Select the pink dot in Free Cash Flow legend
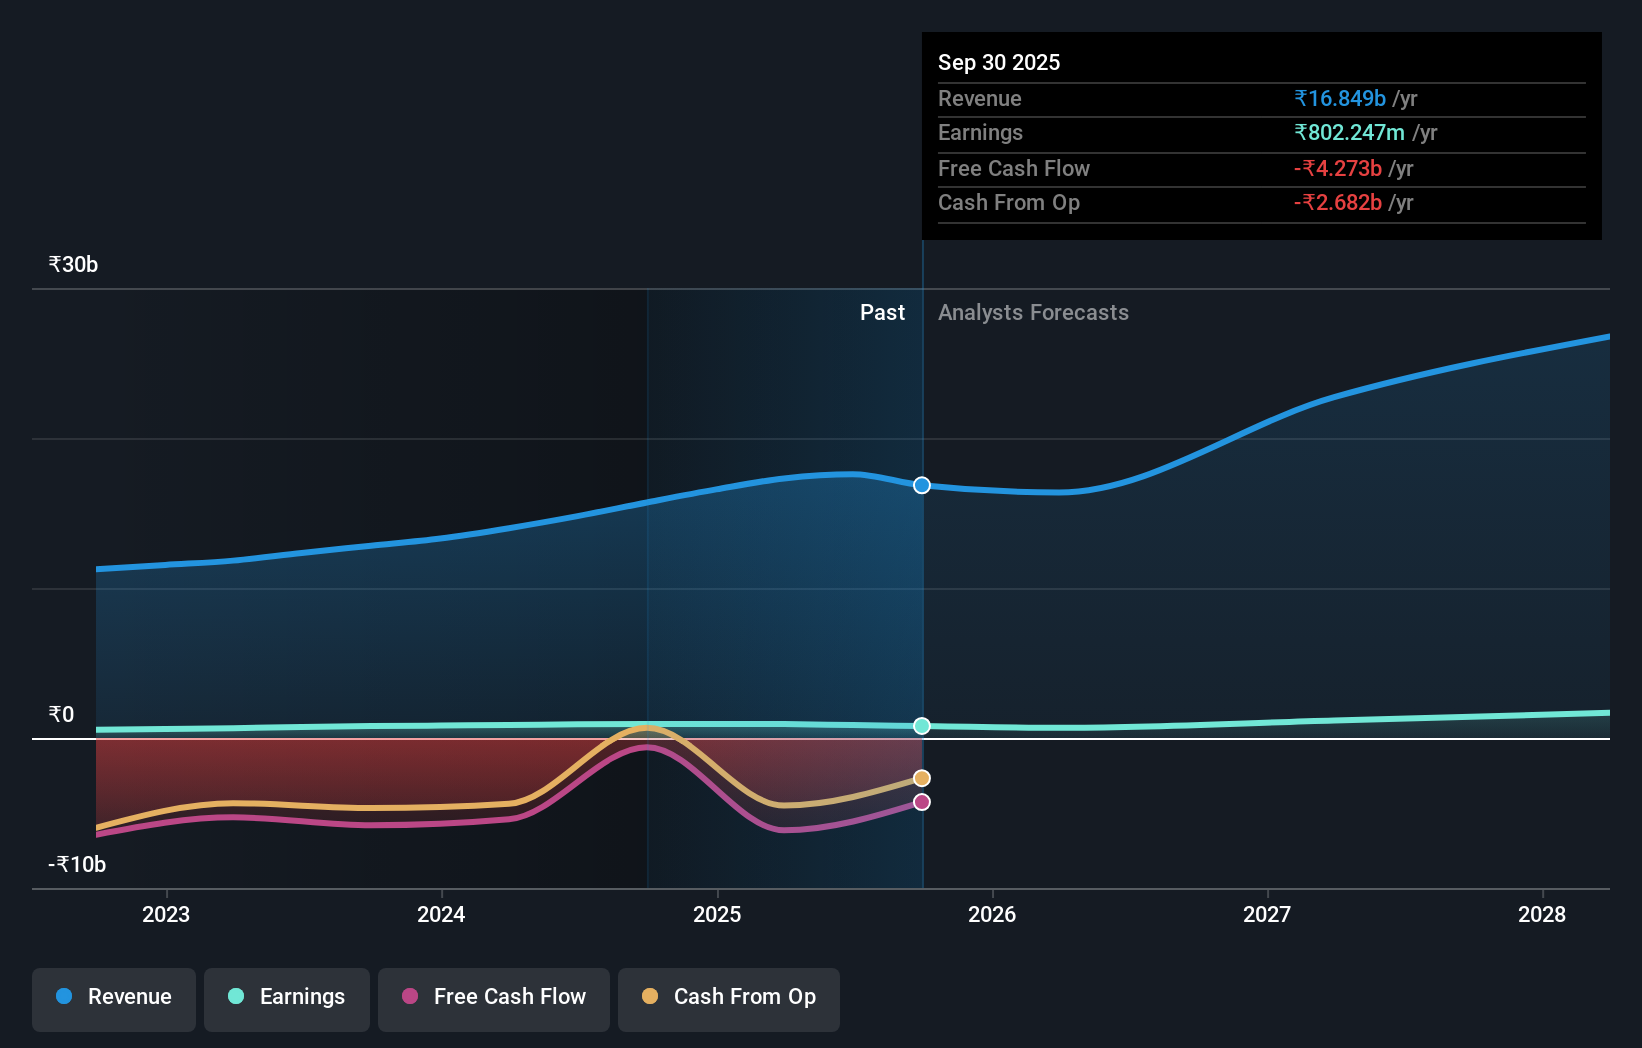The image size is (1642, 1048). click(x=410, y=997)
